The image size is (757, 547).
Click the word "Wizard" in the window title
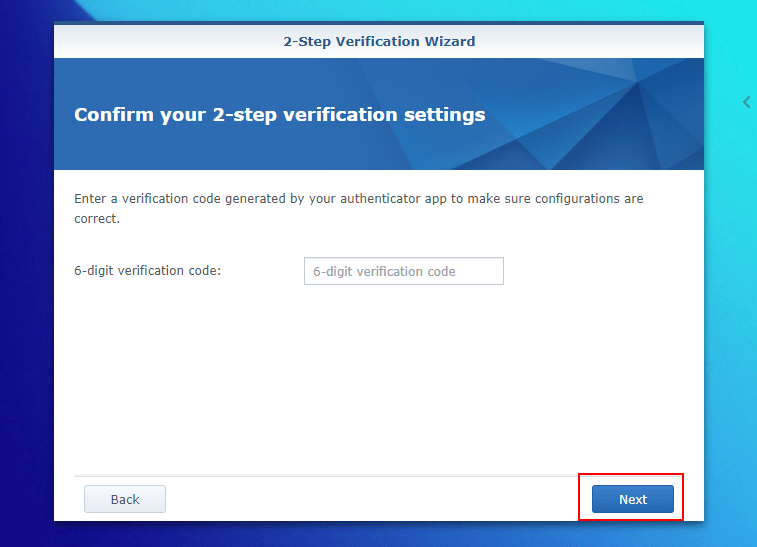point(450,42)
